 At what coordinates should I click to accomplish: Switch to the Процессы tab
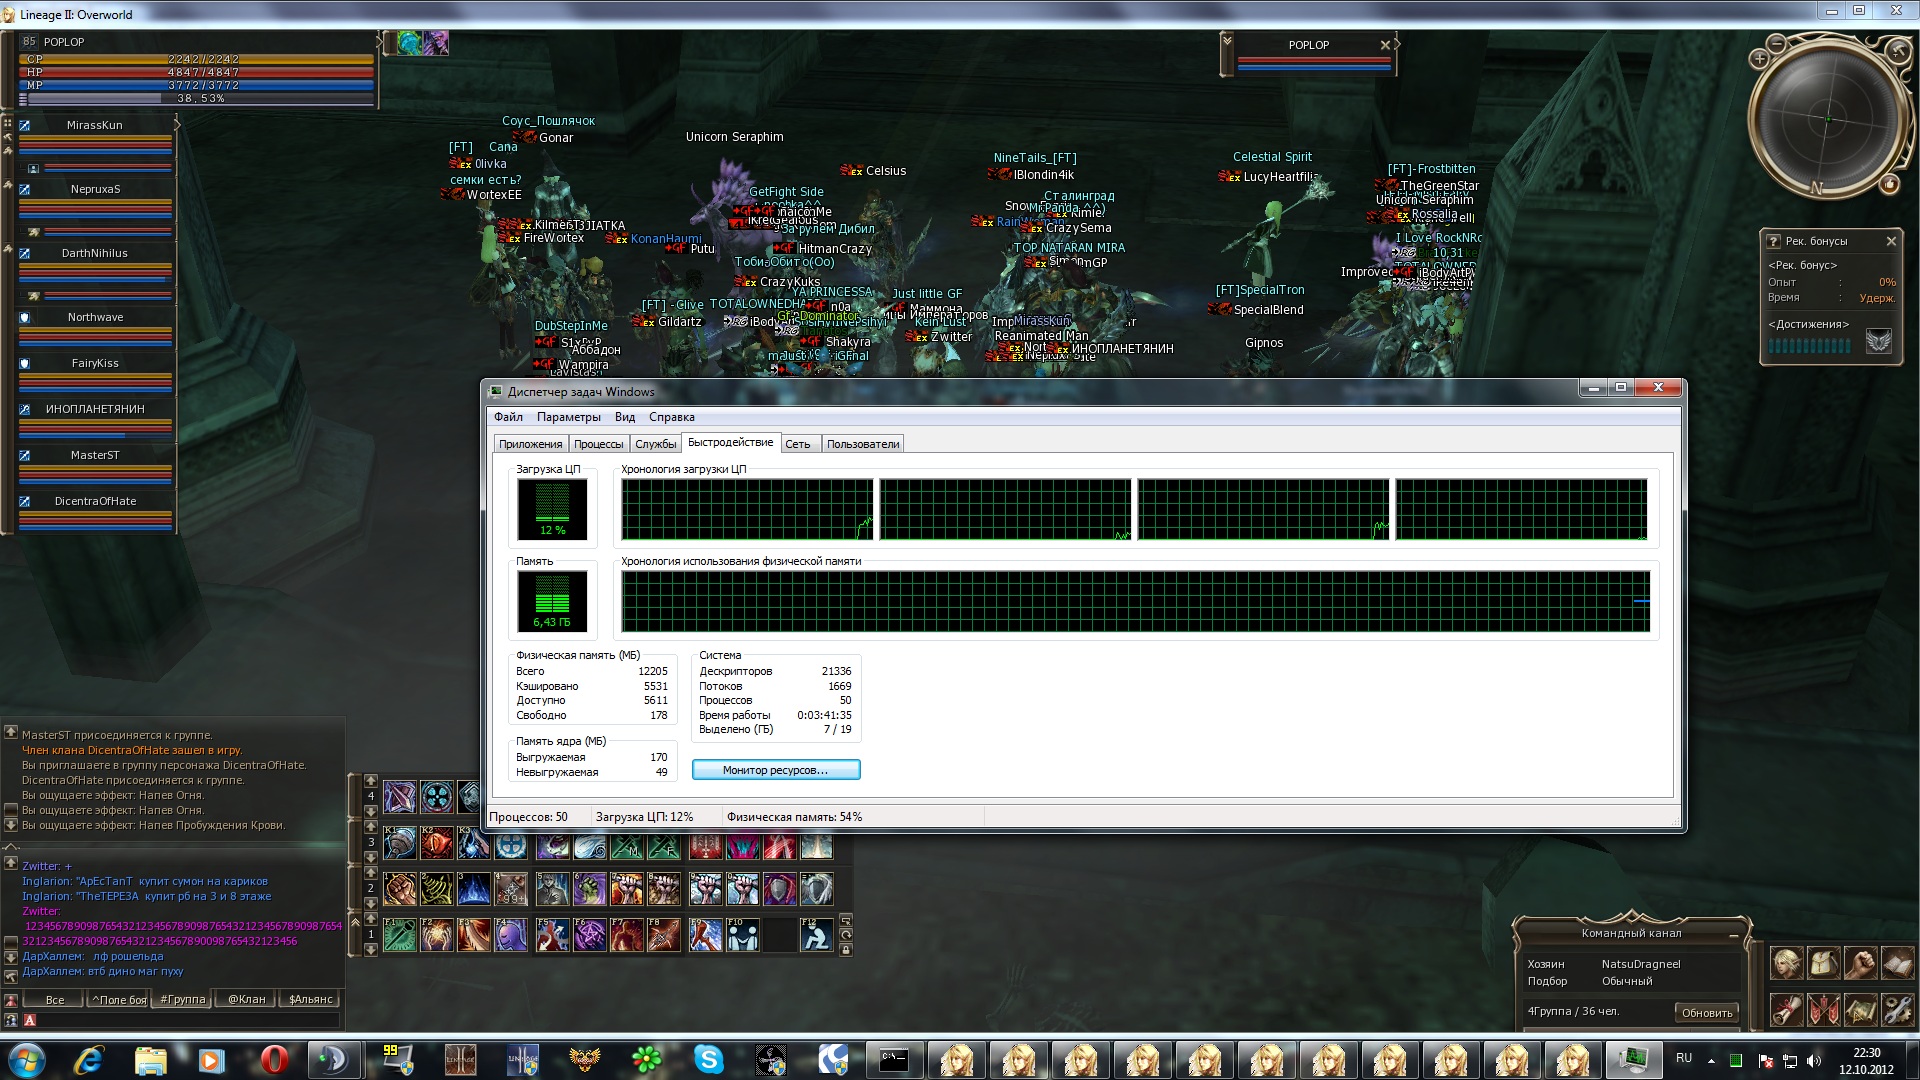598,444
